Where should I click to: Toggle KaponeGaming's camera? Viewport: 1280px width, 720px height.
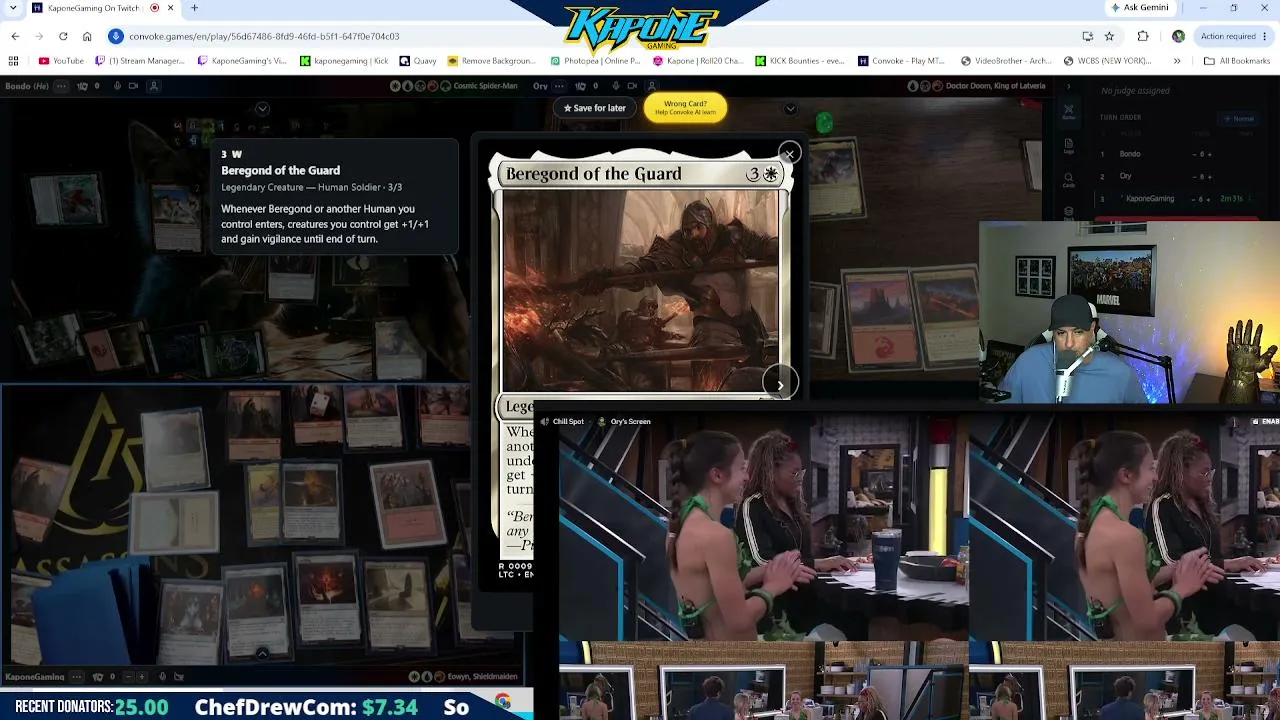coord(179,677)
